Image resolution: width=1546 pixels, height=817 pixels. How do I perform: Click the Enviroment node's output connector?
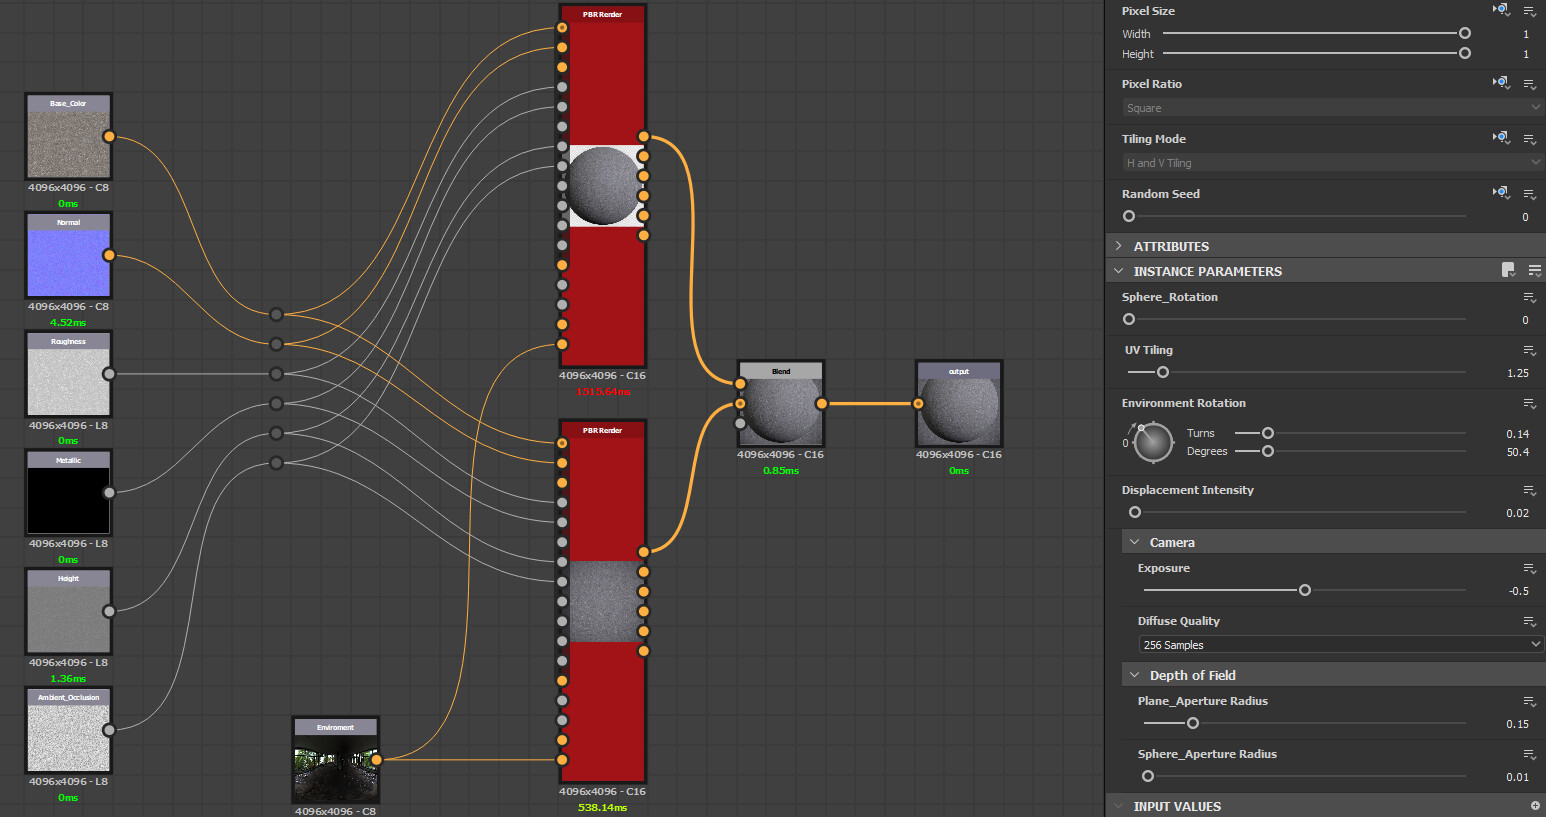click(377, 760)
